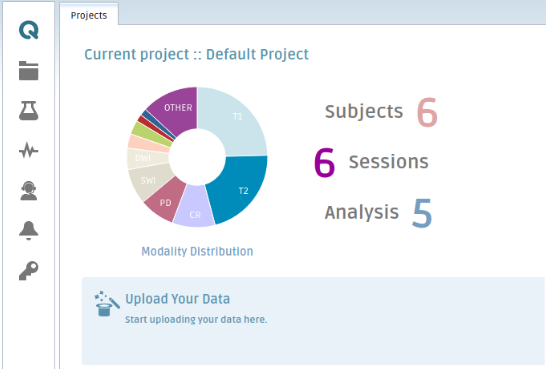Click the Subjects count 6
This screenshot has height=369, width=546.
click(427, 112)
